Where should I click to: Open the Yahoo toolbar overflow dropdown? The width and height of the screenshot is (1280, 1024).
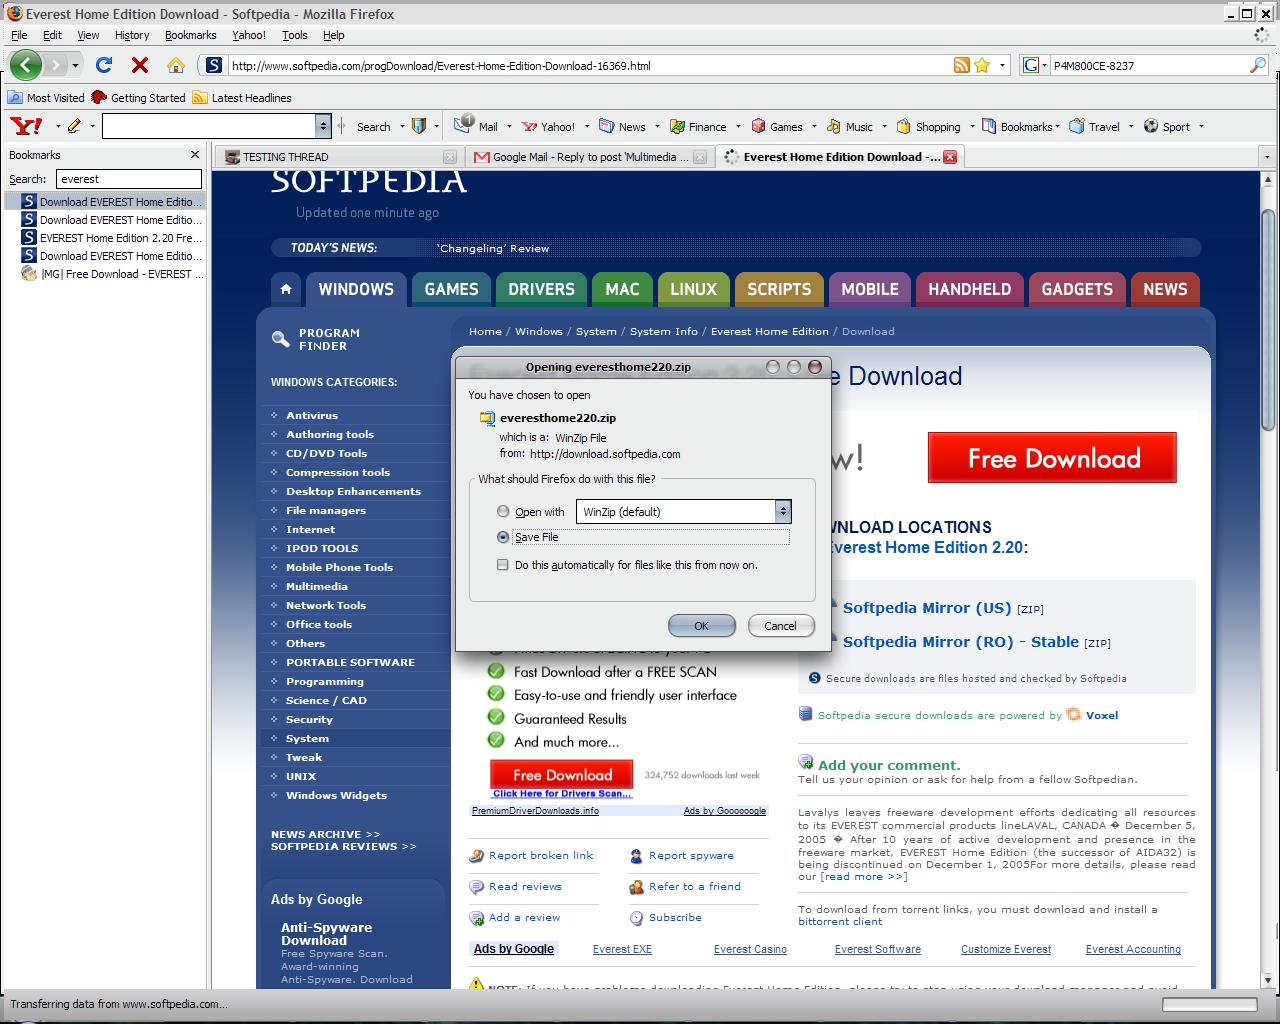coord(1201,127)
